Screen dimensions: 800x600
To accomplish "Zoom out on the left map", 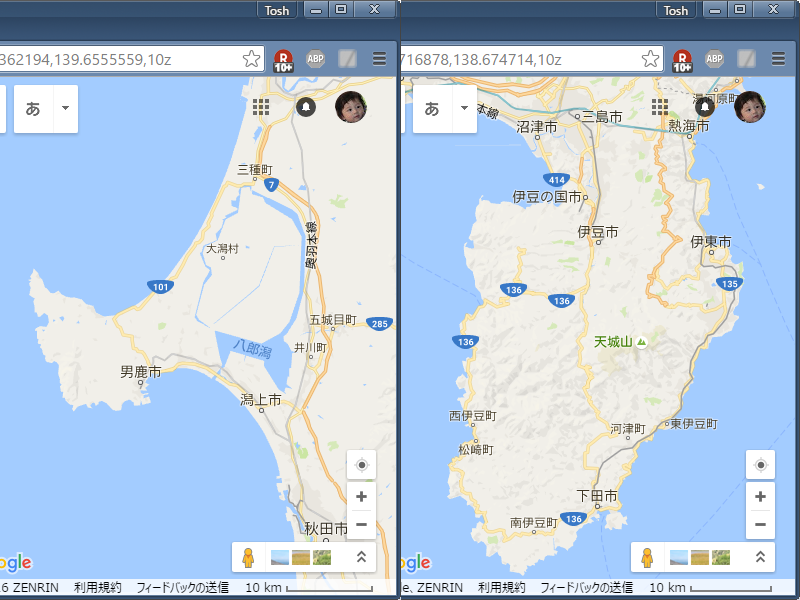I will point(361,524).
